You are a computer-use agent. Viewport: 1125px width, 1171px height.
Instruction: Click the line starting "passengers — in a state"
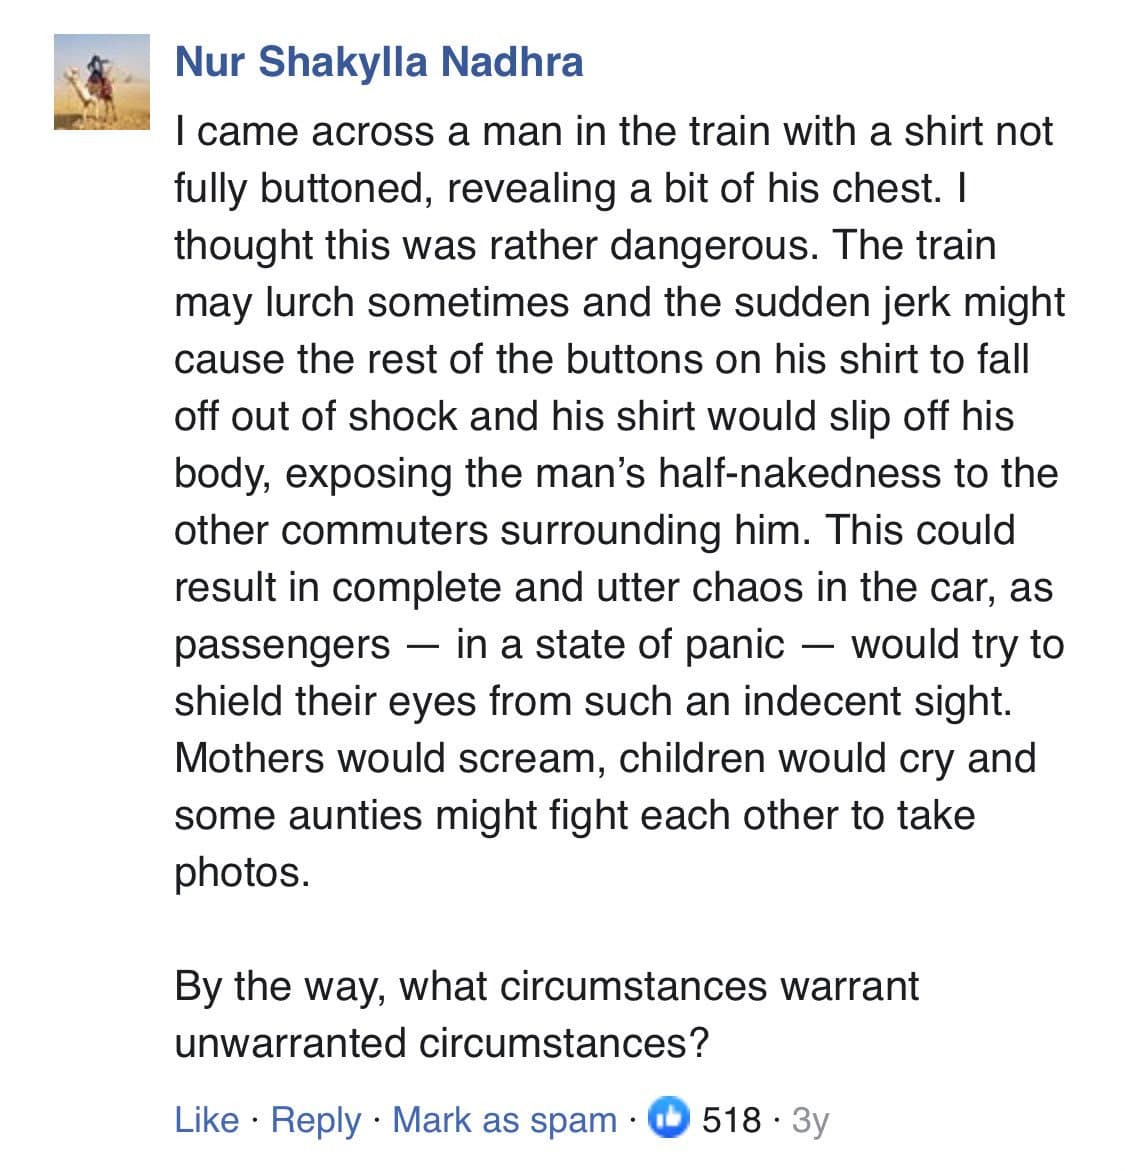pyautogui.click(x=618, y=644)
